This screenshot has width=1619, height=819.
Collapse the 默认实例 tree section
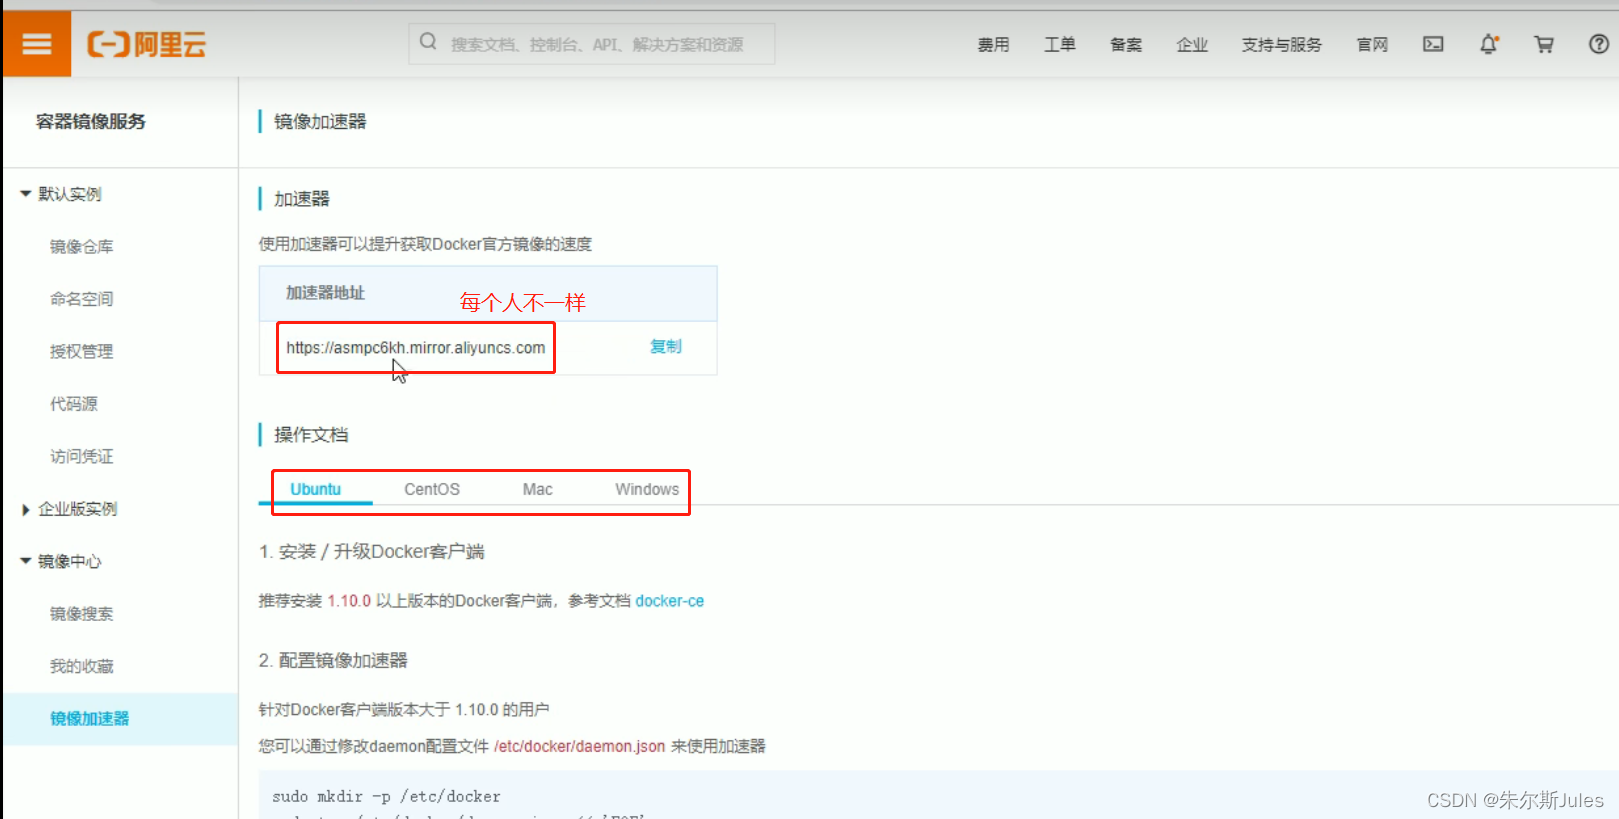click(x=26, y=194)
